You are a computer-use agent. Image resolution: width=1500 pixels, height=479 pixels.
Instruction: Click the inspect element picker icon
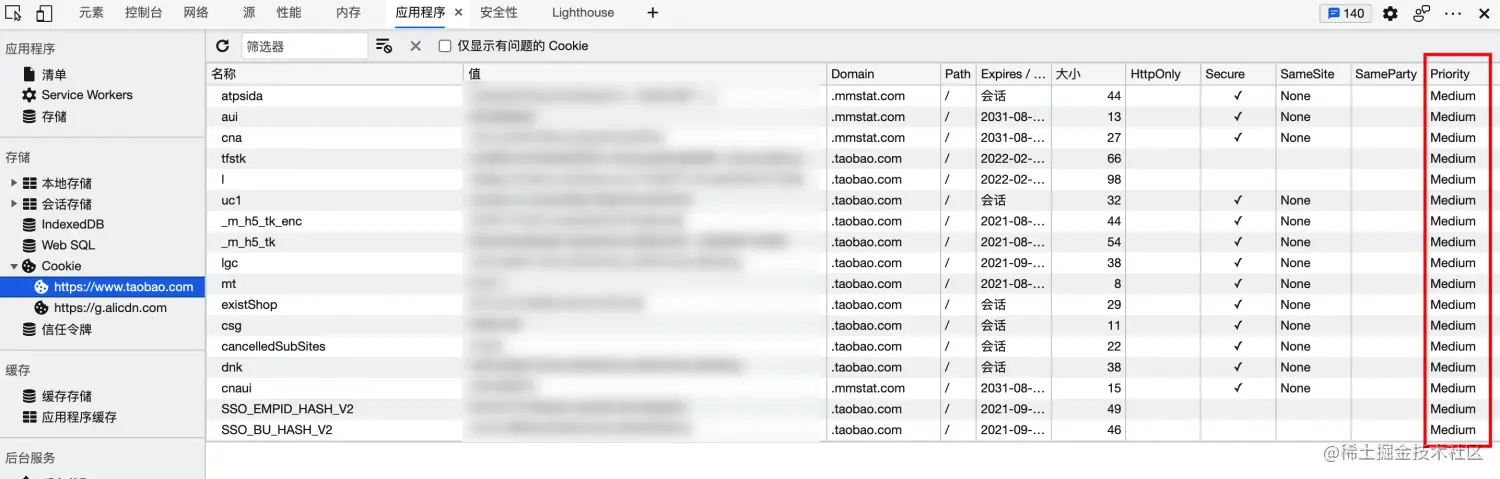point(13,13)
